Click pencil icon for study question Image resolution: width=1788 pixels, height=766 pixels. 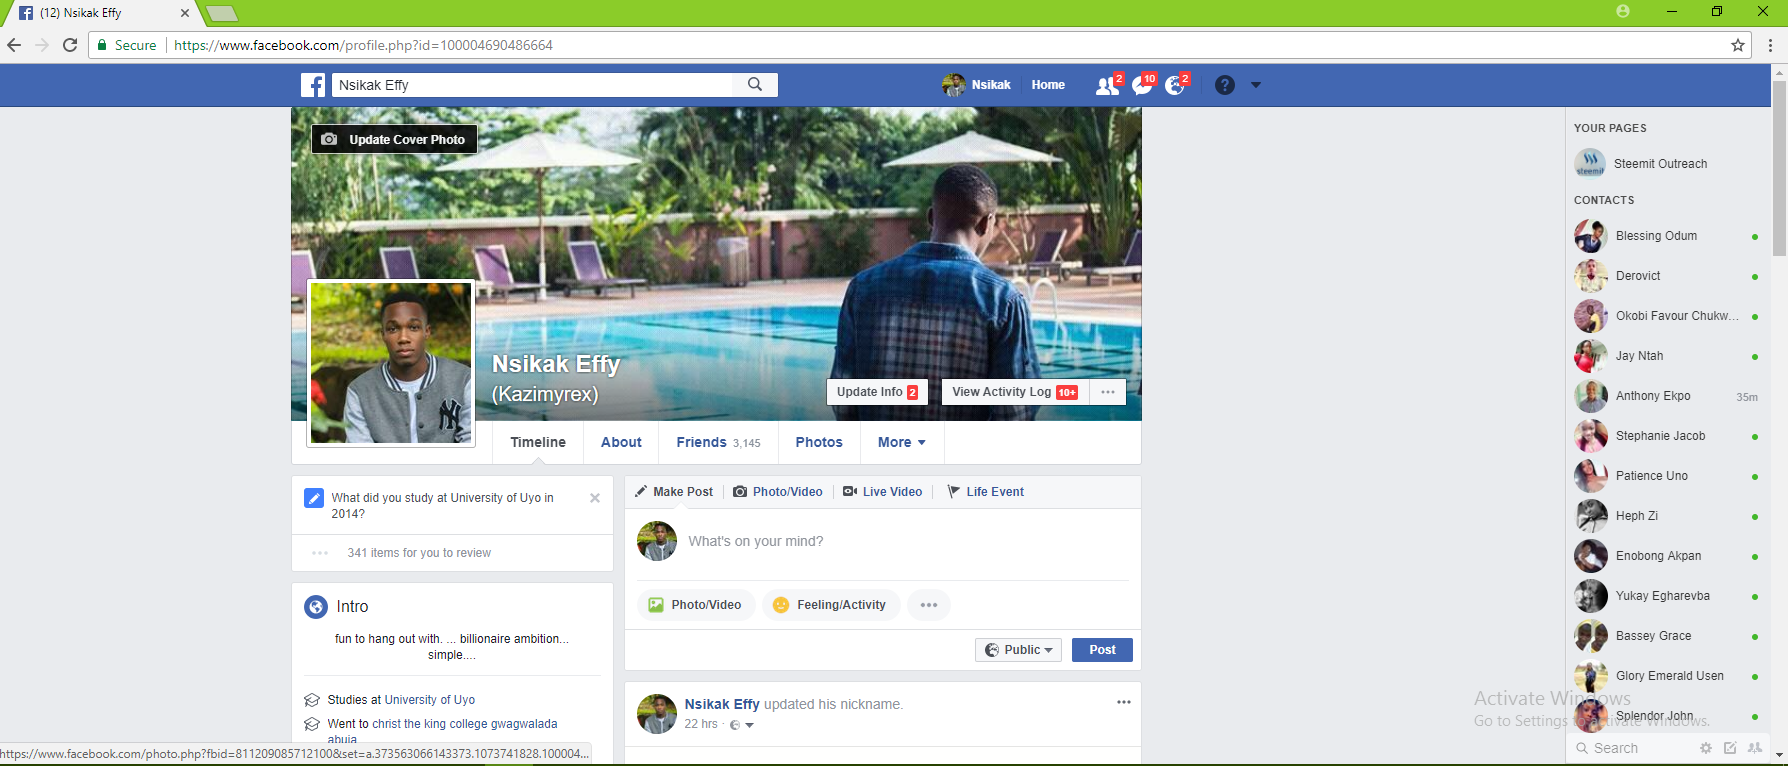pyautogui.click(x=314, y=498)
